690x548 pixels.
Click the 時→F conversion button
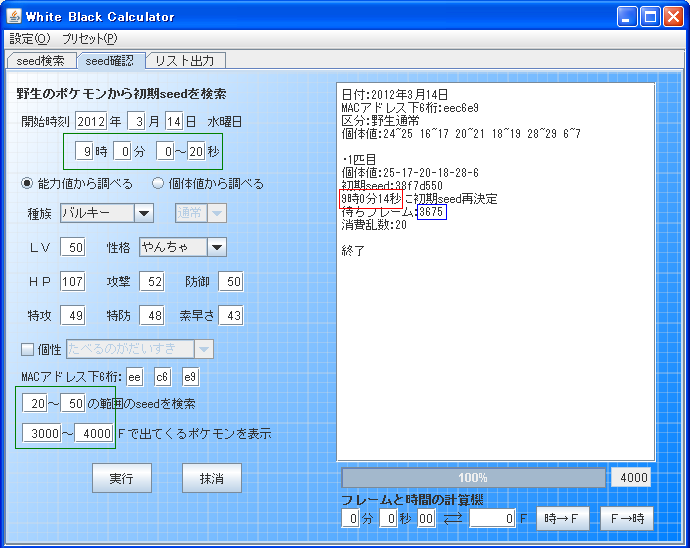(x=562, y=519)
